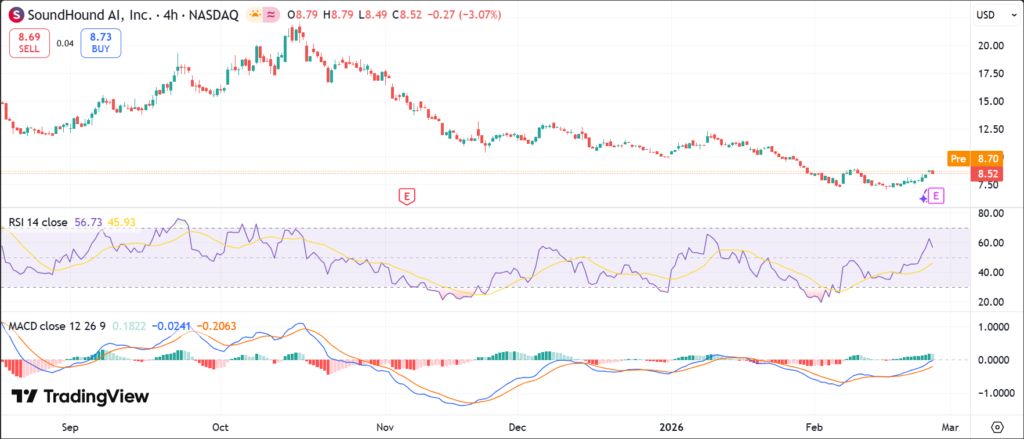Click the pink approximate-sign data icon
The width and height of the screenshot is (1024, 439).
tap(273, 15)
